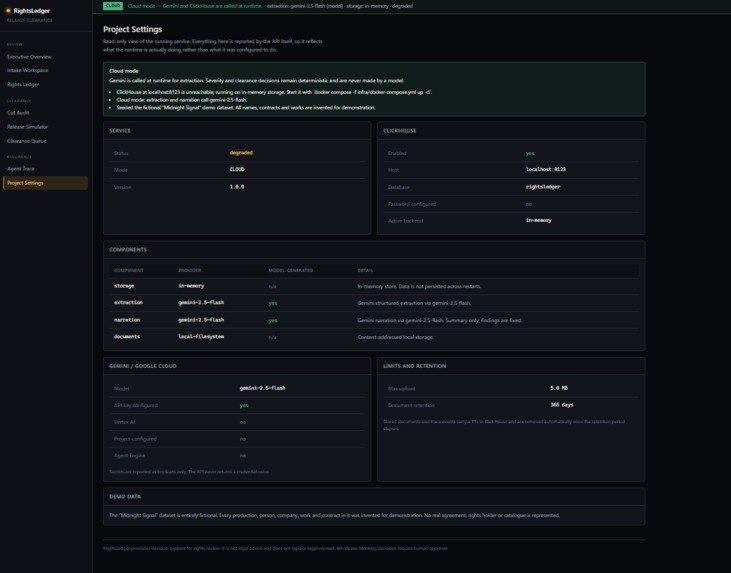Click the DEMO DATA card header
731x573 pixels.
125,497
